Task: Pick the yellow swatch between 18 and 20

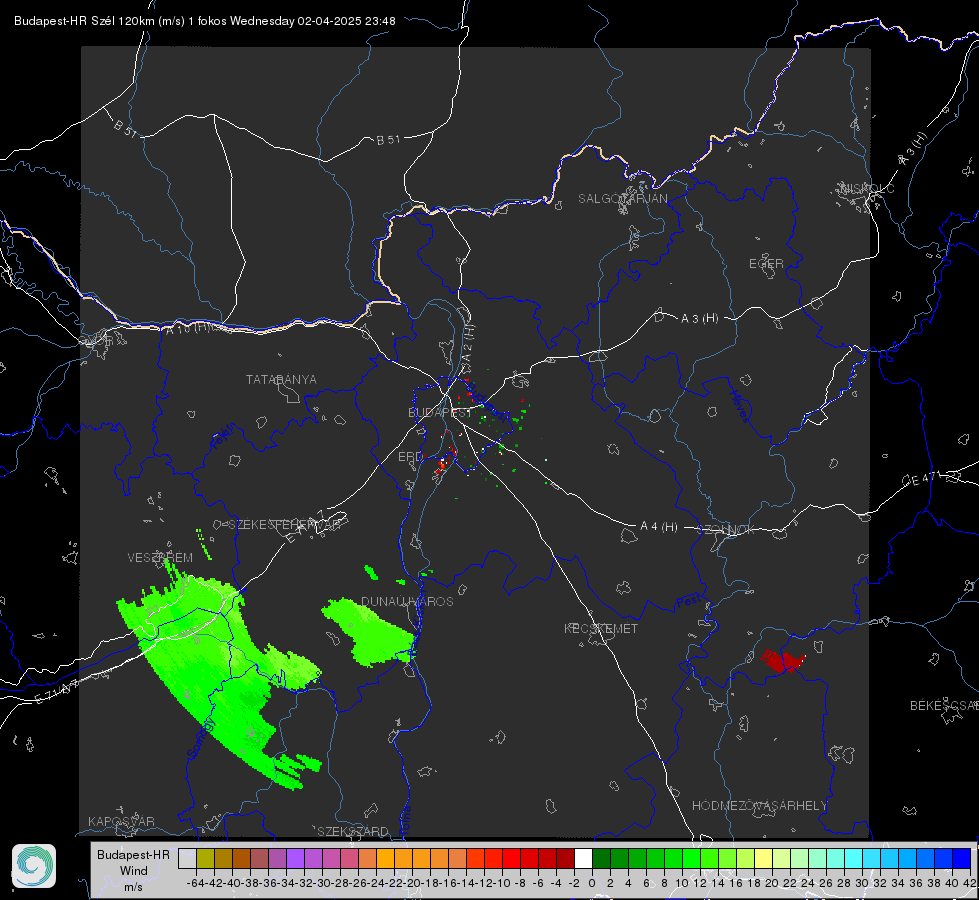Action: coord(763,858)
